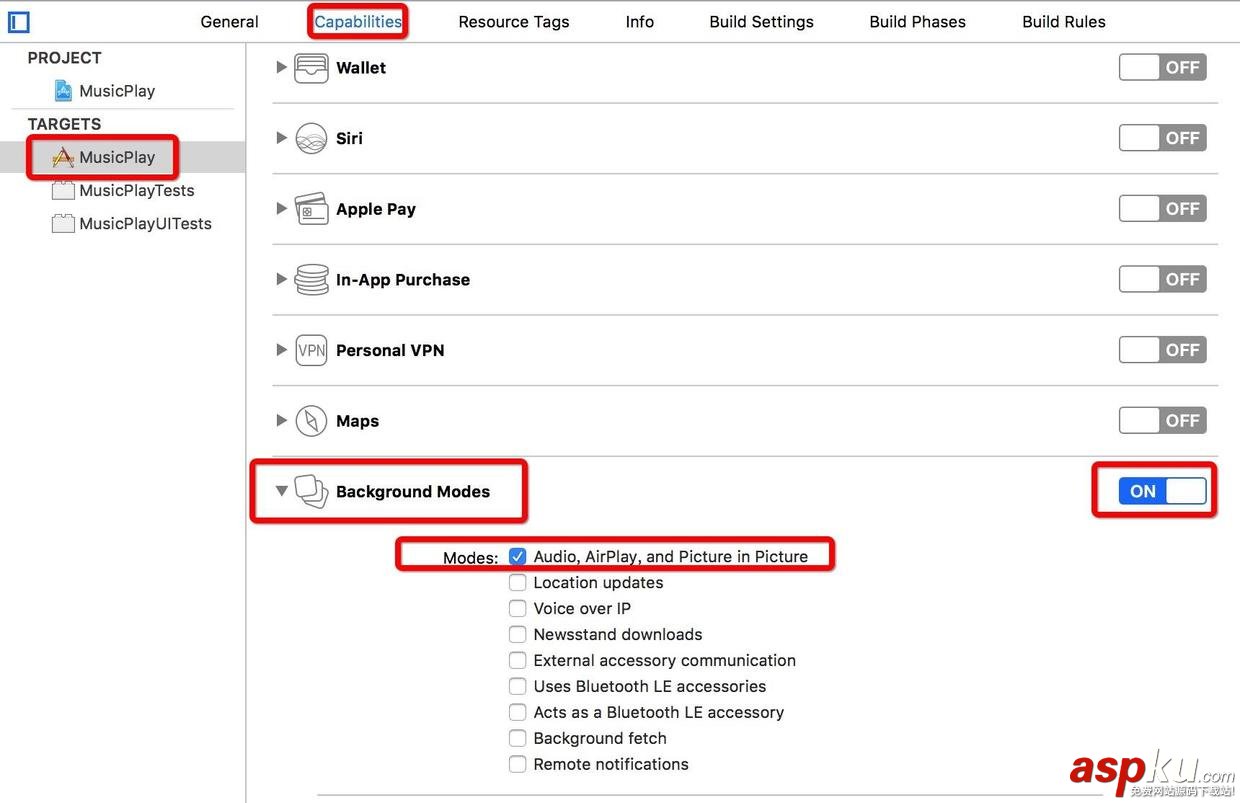Click the Apple Pay card icon
Viewport: 1240px width, 803px height.
(x=311, y=209)
